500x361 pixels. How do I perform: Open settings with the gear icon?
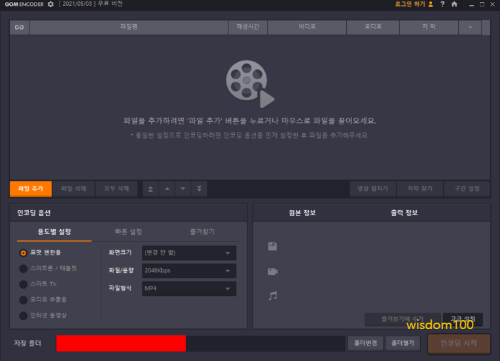pyautogui.click(x=50, y=4)
